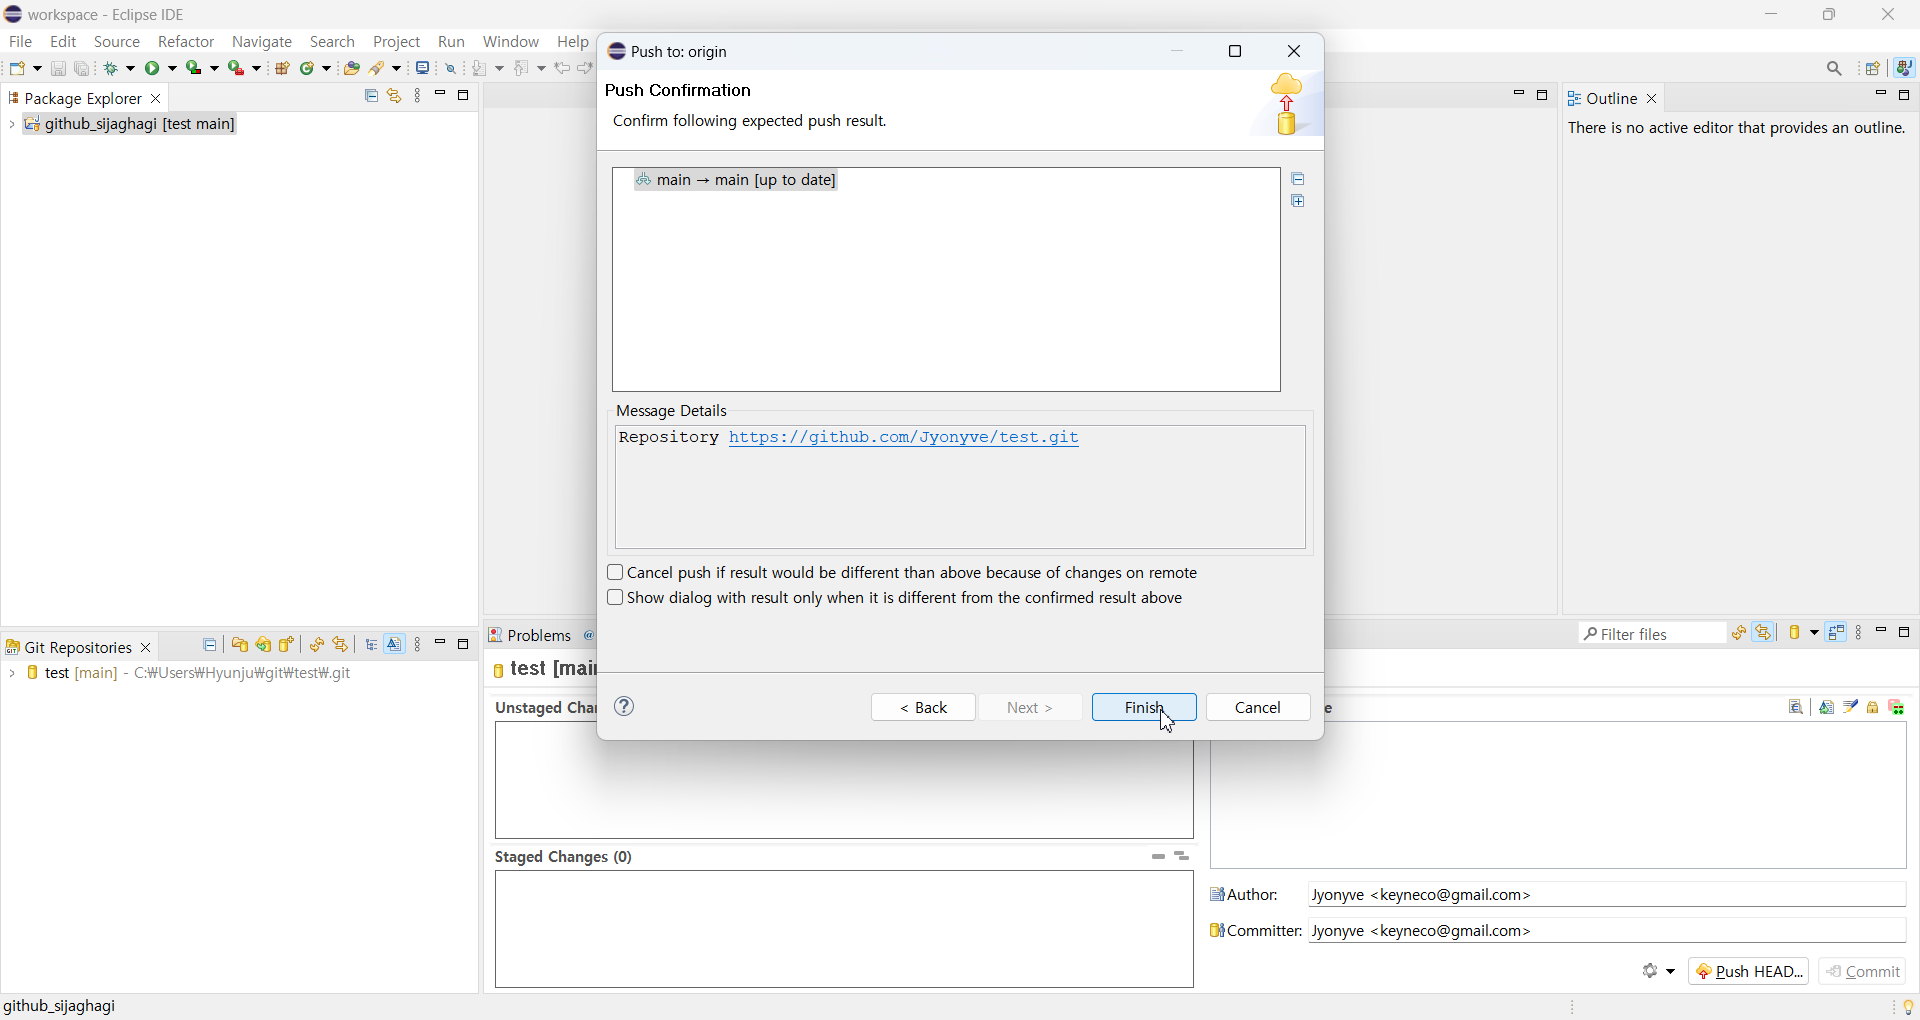Open Coverage configurations dropdown arrow
The image size is (1920, 1020).
pyautogui.click(x=214, y=69)
